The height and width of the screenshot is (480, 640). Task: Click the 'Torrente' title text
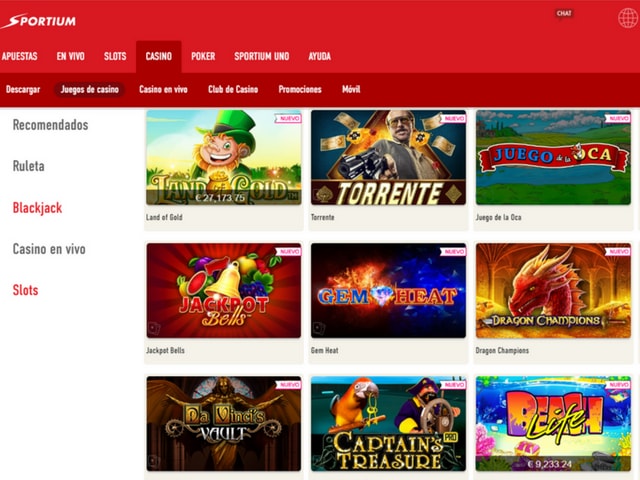[x=322, y=217]
